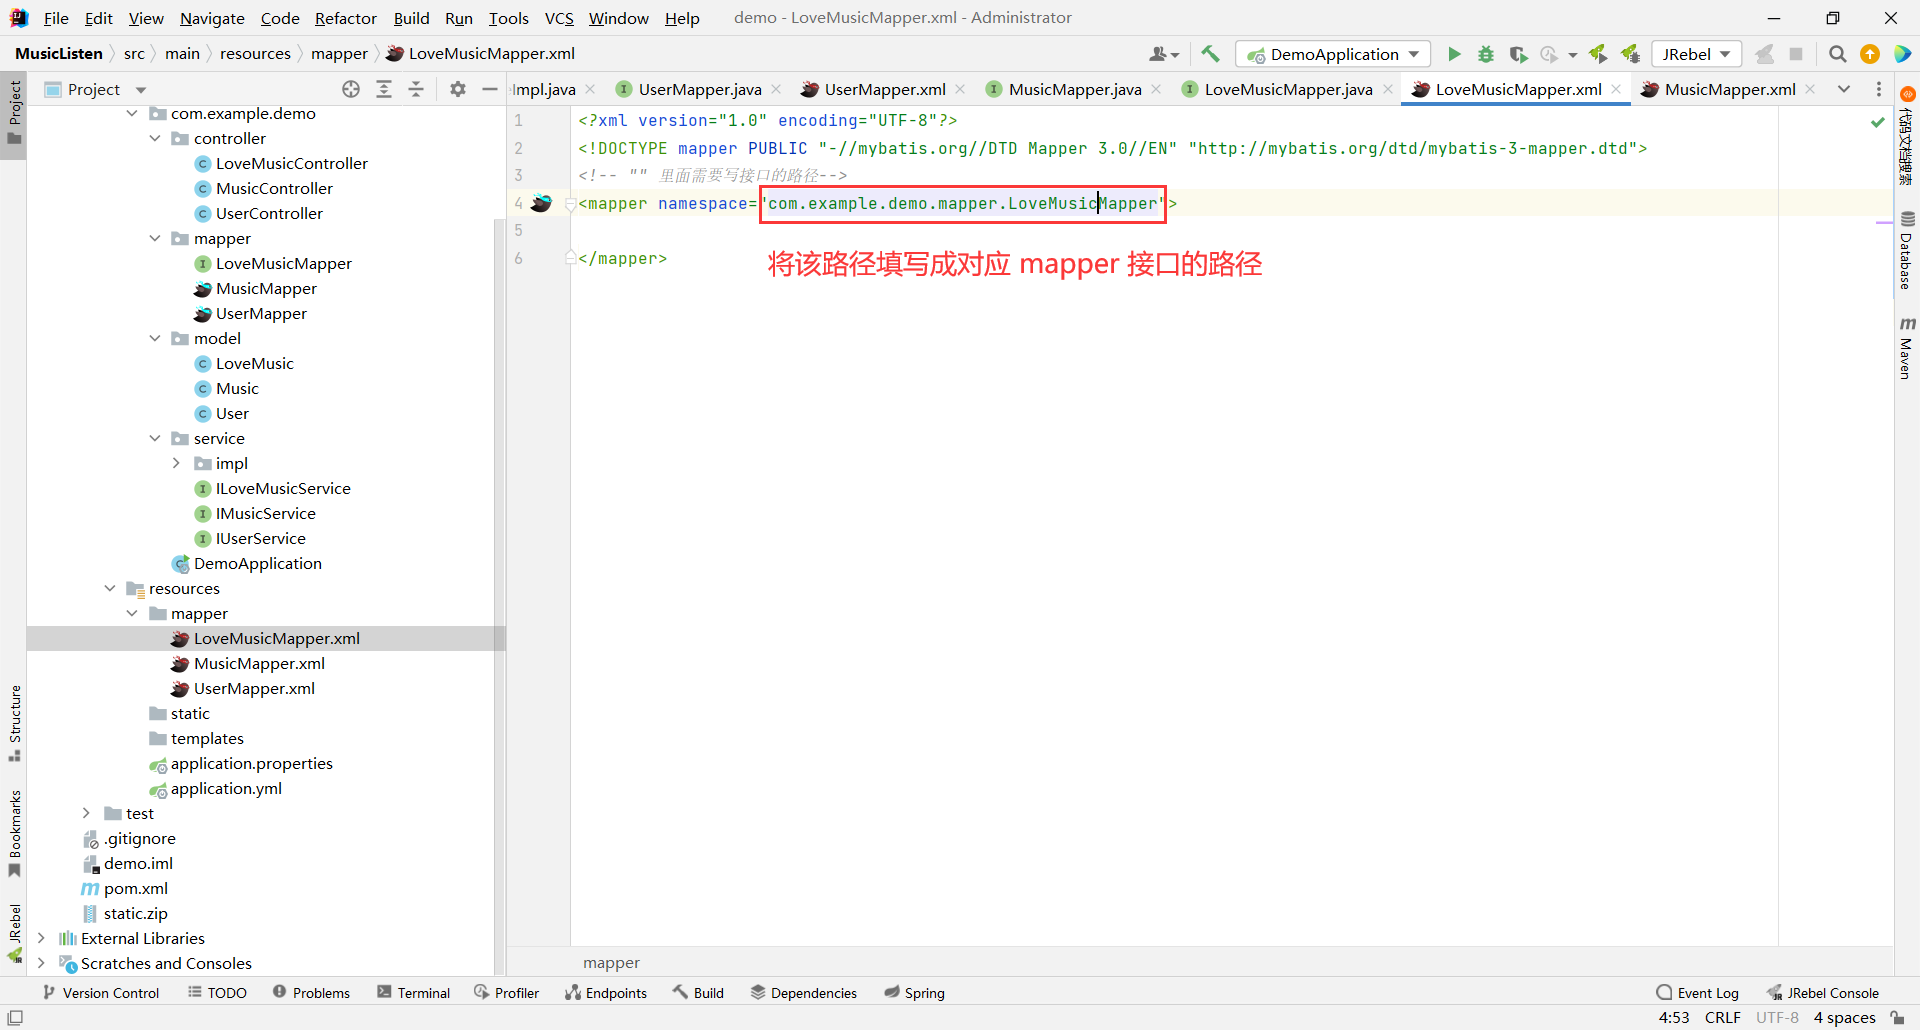Collapse the model folder
The height and width of the screenshot is (1030, 1920).
(x=155, y=338)
